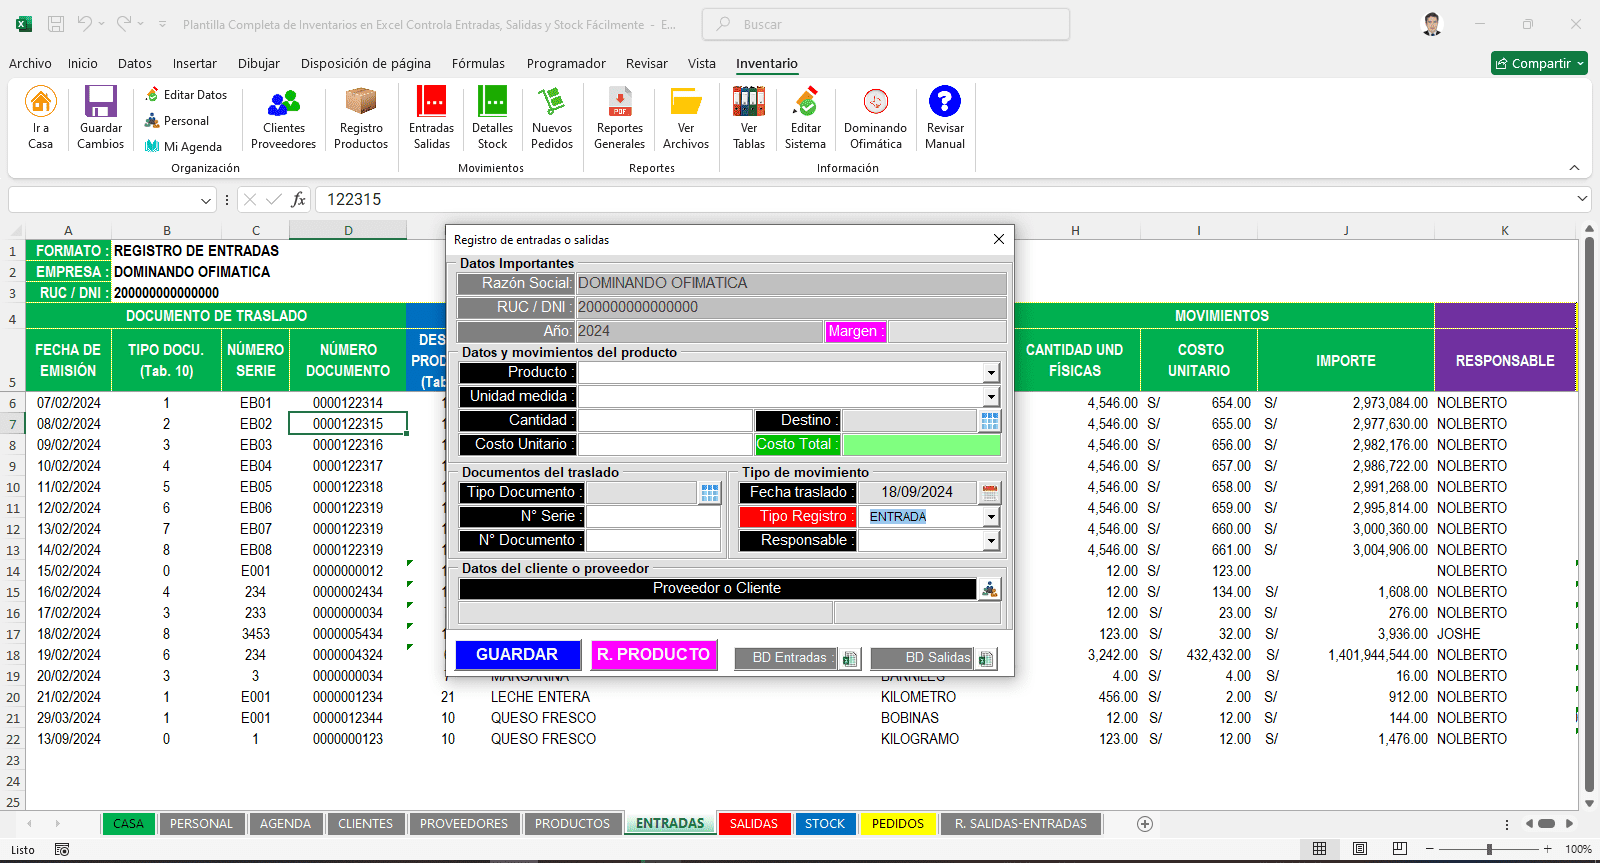Open the PEDIDOS sheet tab
The width and height of the screenshot is (1600, 863).
point(898,824)
